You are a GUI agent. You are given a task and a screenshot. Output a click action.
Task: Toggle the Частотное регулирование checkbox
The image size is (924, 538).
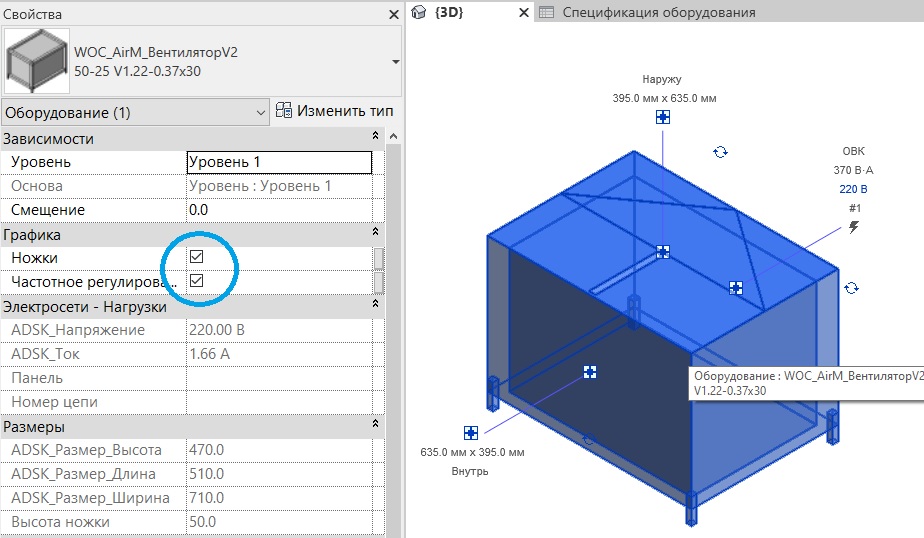click(x=197, y=281)
